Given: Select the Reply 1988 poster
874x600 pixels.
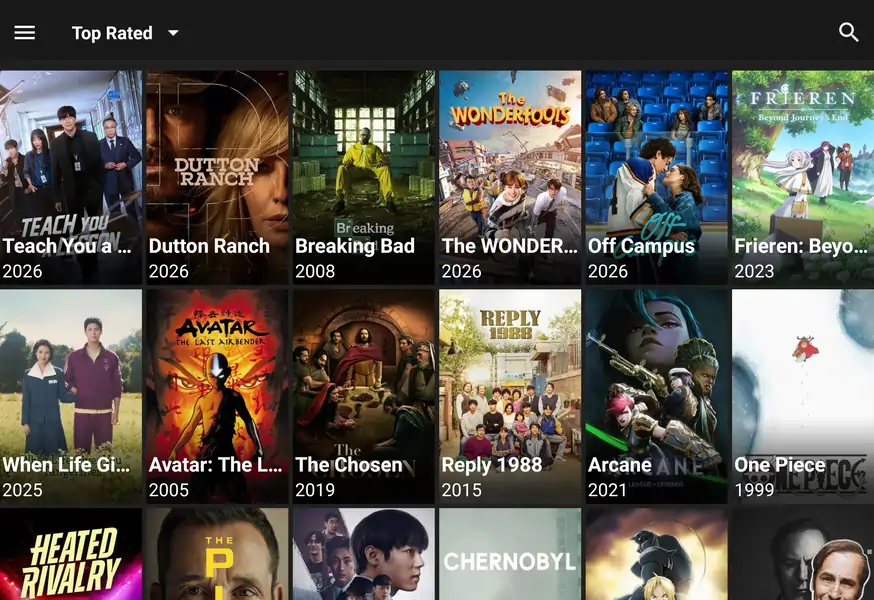Looking at the screenshot, I should (x=510, y=396).
